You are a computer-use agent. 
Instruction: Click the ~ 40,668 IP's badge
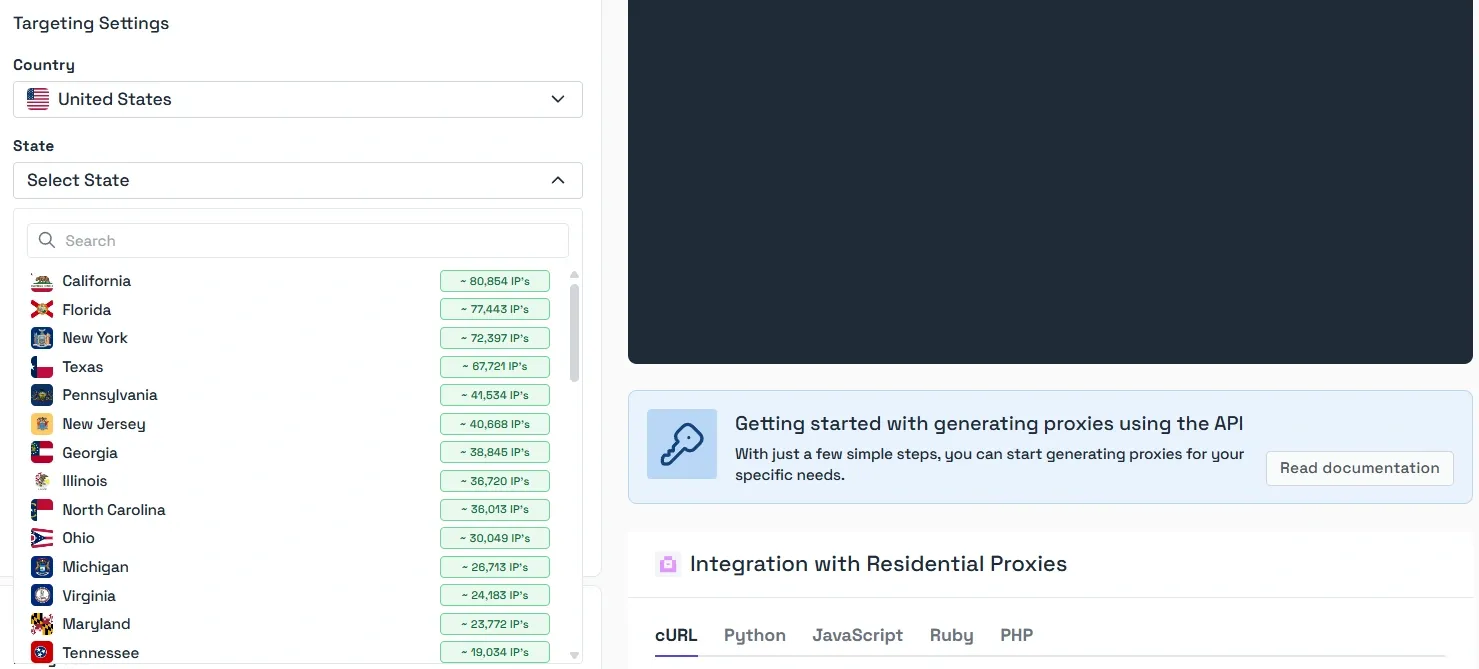[495, 424]
